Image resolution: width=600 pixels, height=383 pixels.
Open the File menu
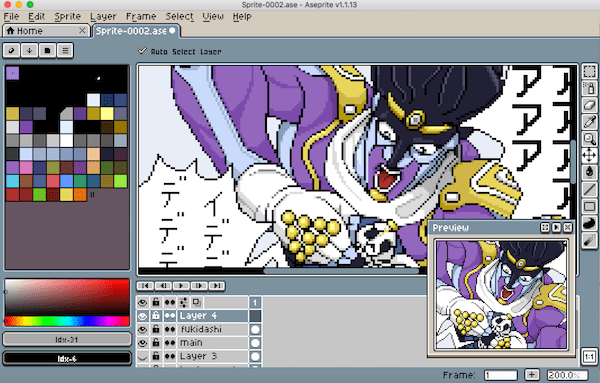pyautogui.click(x=11, y=16)
